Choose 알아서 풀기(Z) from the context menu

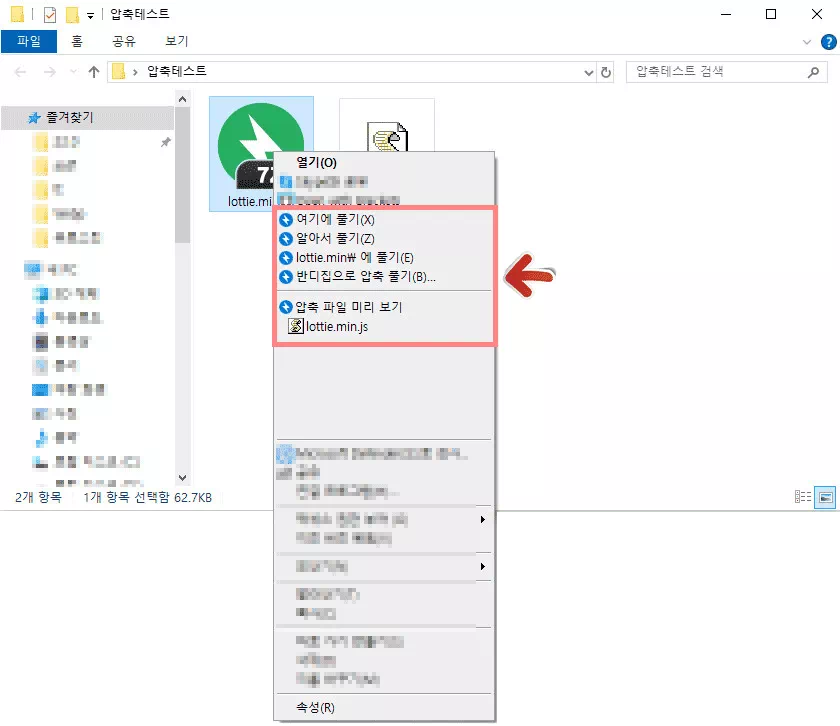(383, 238)
